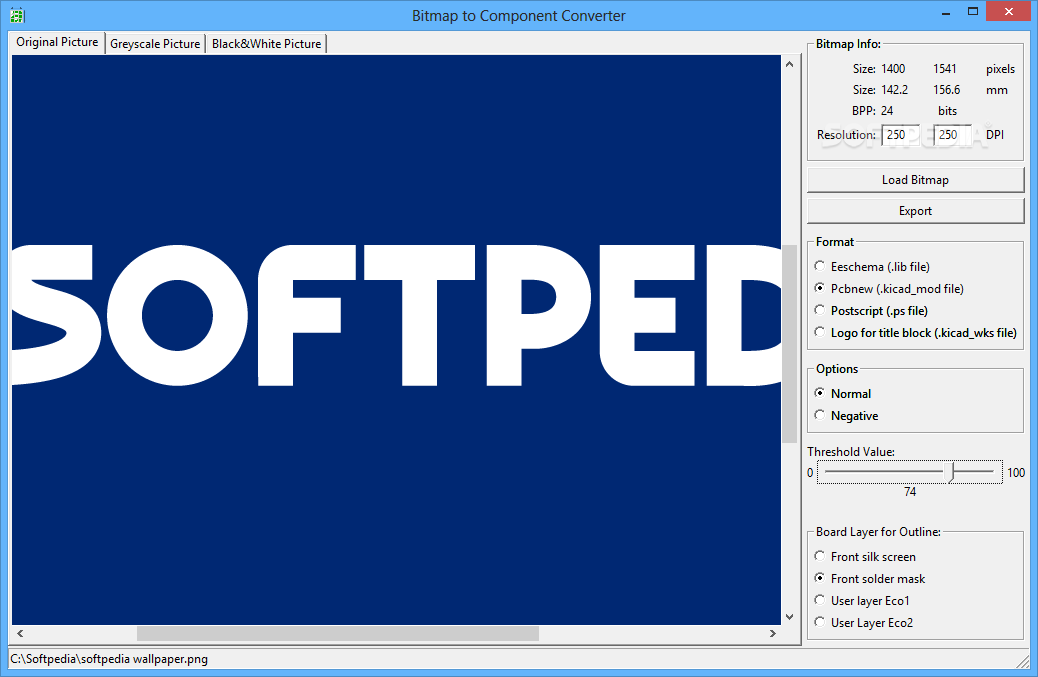This screenshot has height=677, width=1038.
Task: Maximize the converter window
Action: (x=972, y=11)
